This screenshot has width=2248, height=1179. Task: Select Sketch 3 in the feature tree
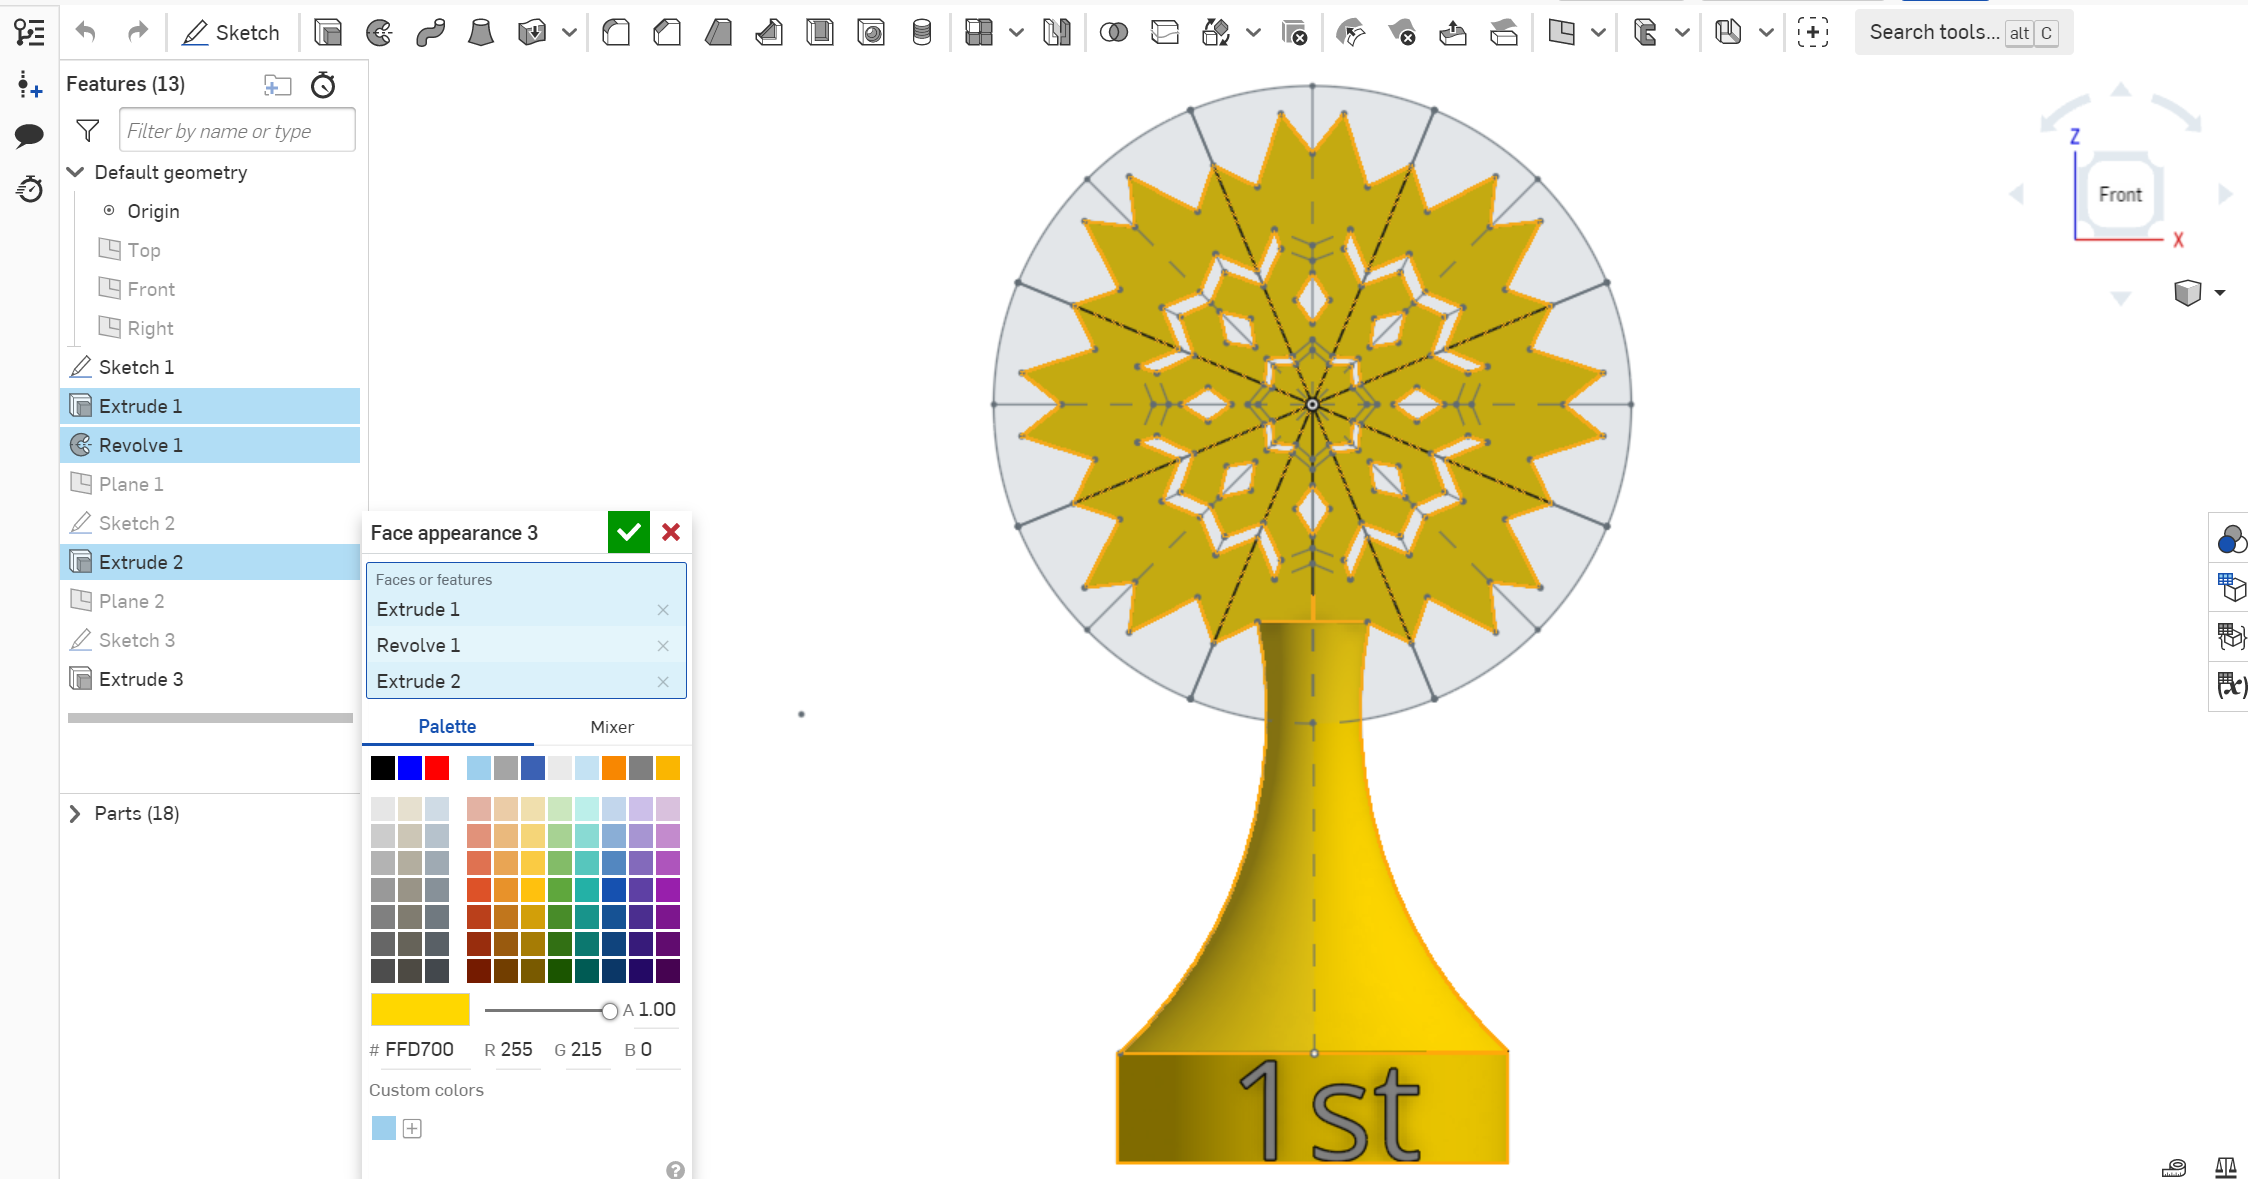[x=137, y=639]
